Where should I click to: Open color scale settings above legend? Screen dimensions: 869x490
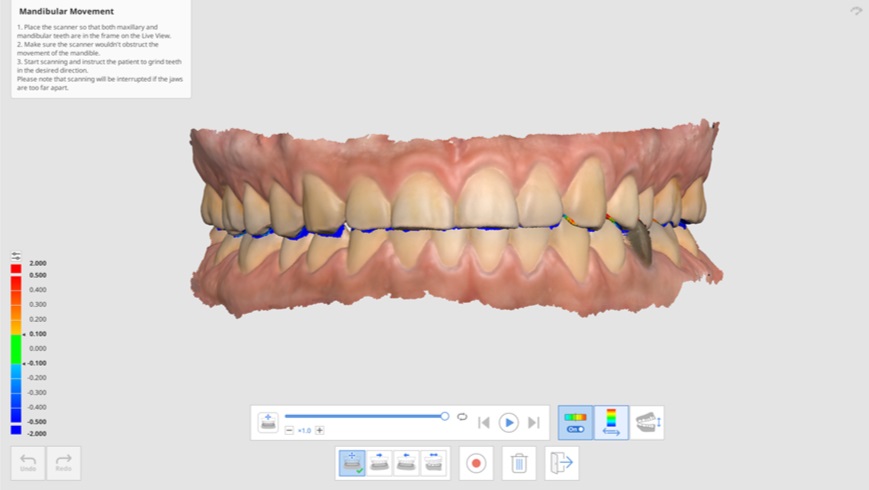click(x=16, y=256)
